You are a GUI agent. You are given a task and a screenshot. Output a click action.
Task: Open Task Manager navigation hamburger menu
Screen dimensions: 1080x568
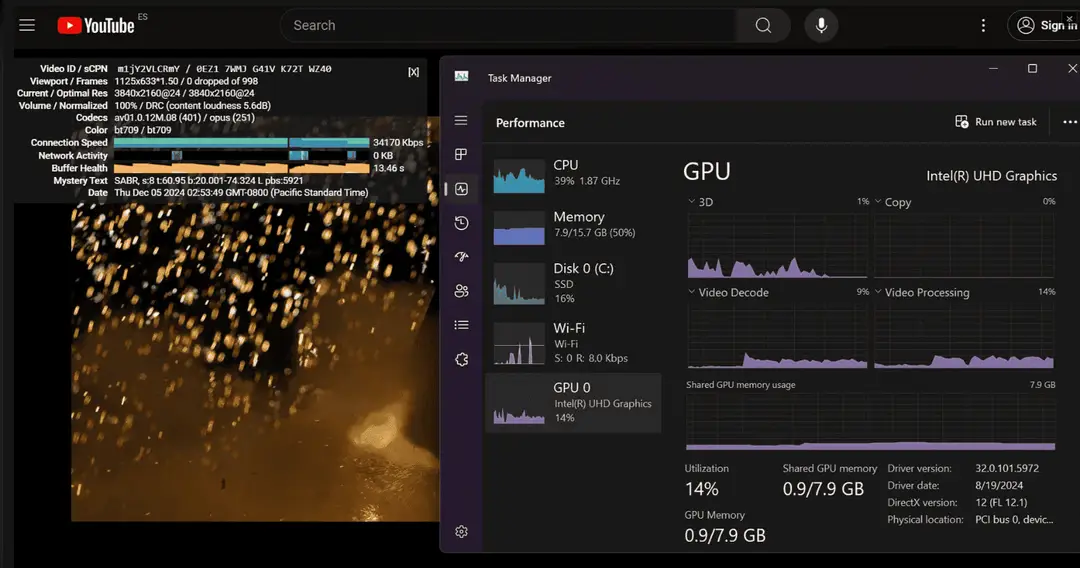coord(461,120)
